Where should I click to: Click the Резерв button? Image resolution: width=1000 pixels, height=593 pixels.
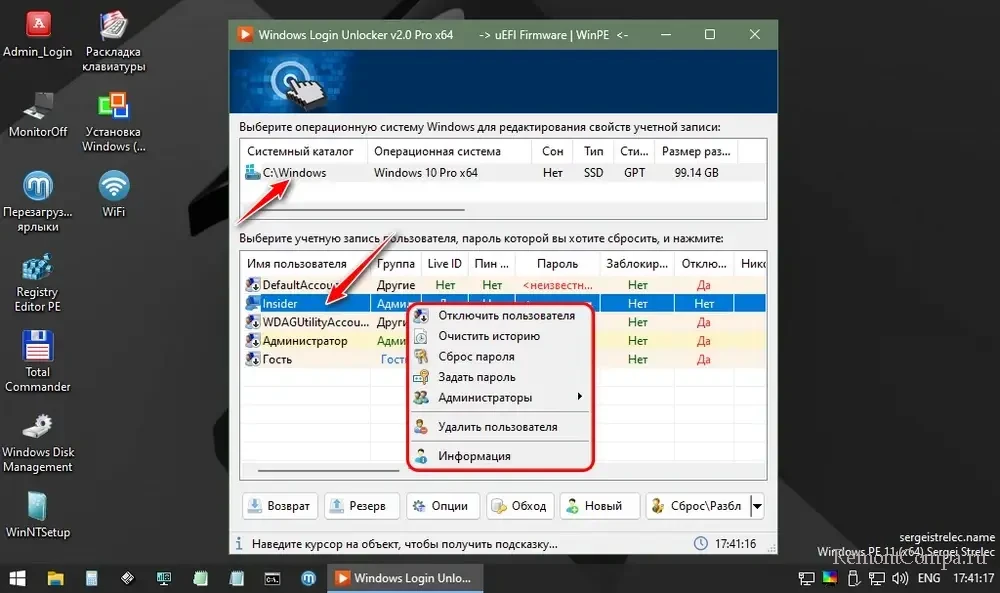coord(362,506)
